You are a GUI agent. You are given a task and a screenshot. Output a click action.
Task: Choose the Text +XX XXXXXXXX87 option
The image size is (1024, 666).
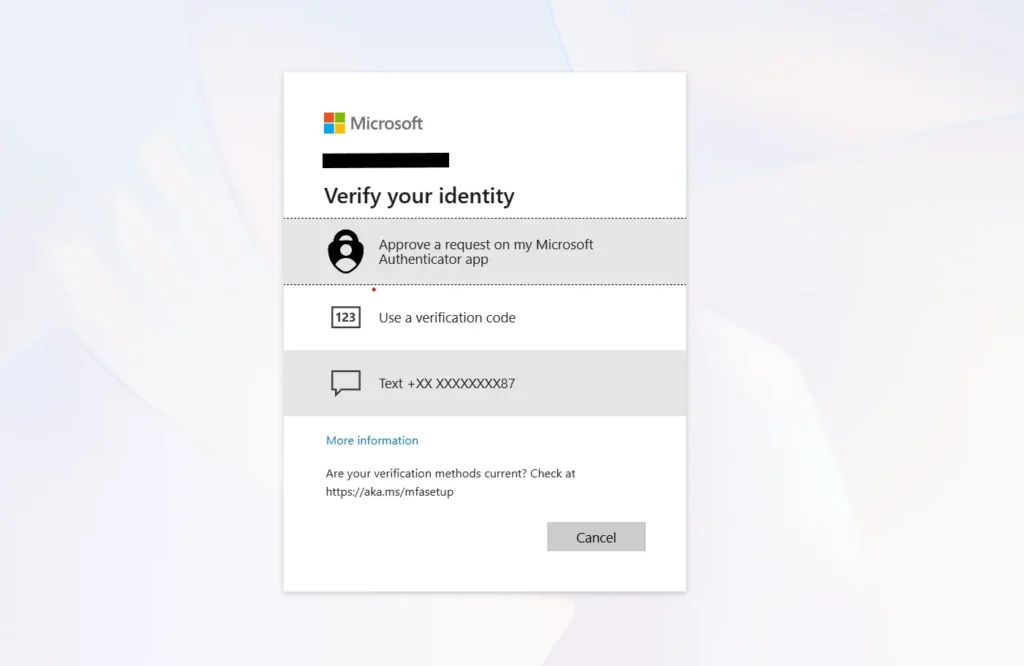pyautogui.click(x=485, y=383)
